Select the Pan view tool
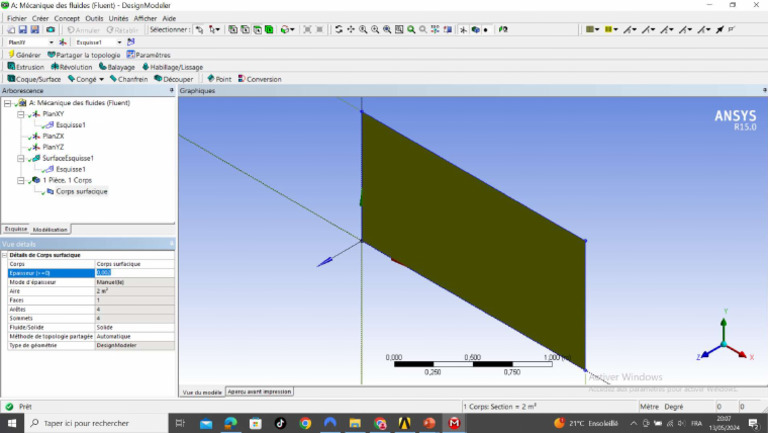The width and height of the screenshot is (768, 433). [x=351, y=30]
